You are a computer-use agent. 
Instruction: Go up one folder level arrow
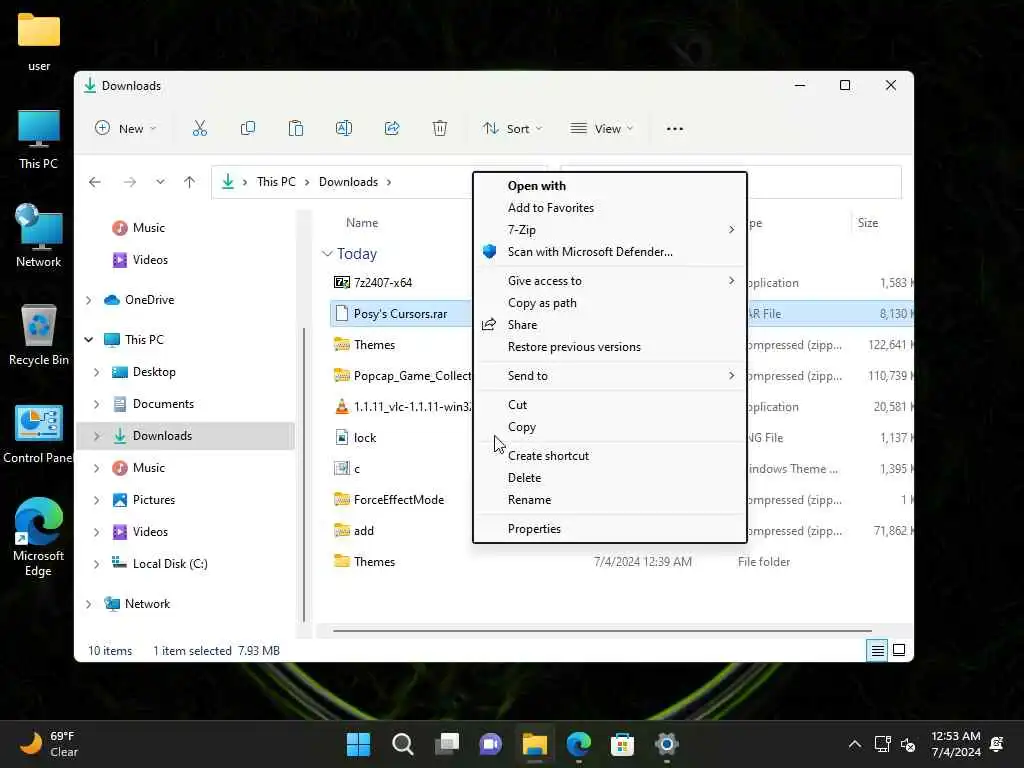click(189, 182)
